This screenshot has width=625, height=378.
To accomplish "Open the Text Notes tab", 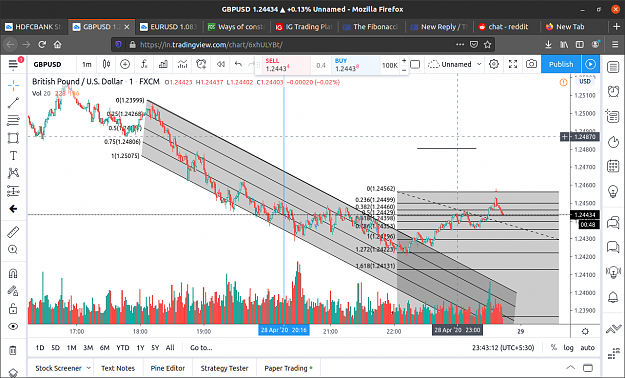I will pos(118,368).
